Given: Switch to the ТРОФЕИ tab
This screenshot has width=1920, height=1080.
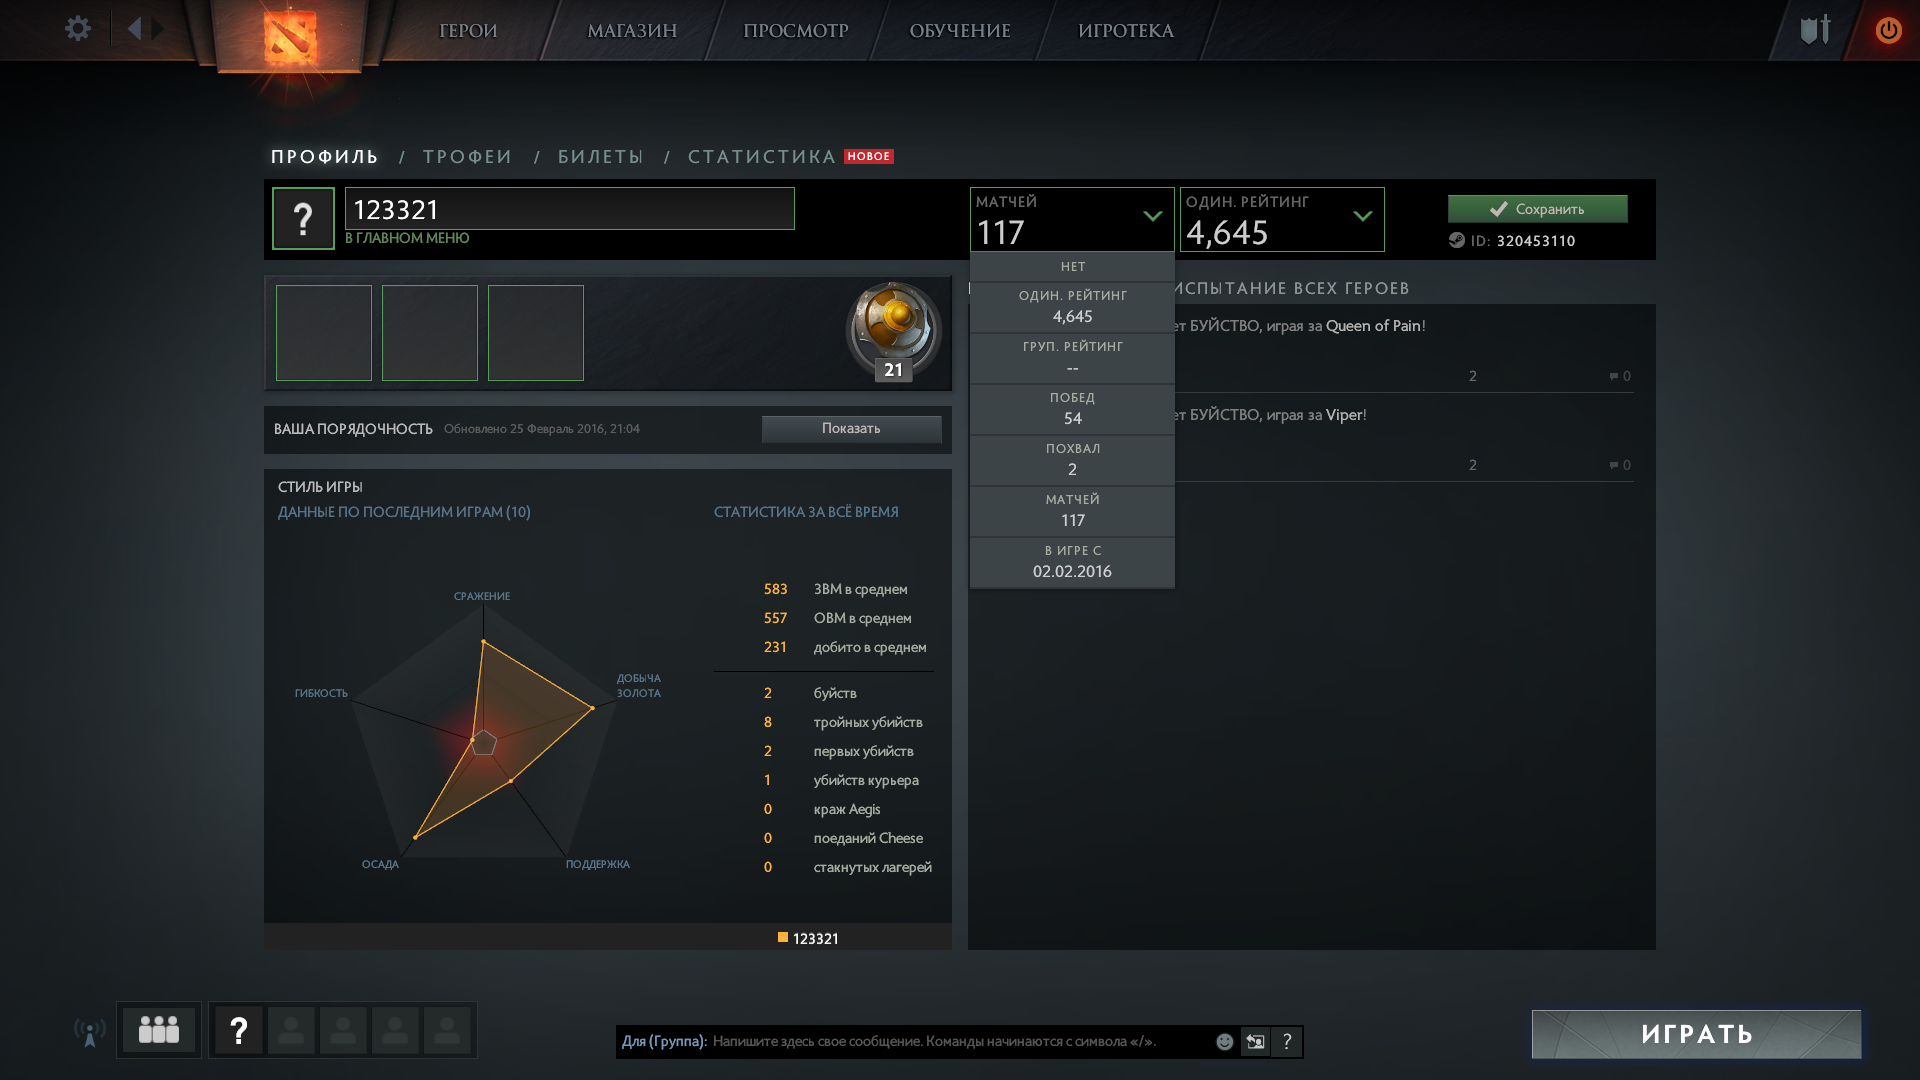Looking at the screenshot, I should [468, 157].
